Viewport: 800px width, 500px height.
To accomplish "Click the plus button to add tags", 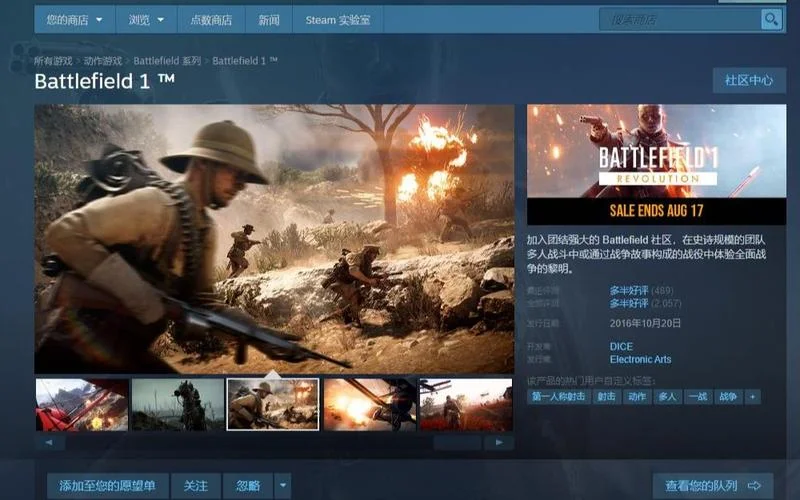I will (753, 396).
